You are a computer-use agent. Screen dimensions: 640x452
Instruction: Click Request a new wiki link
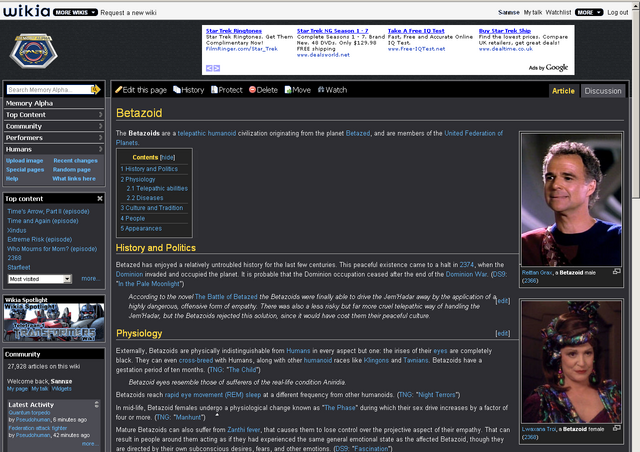(129, 13)
